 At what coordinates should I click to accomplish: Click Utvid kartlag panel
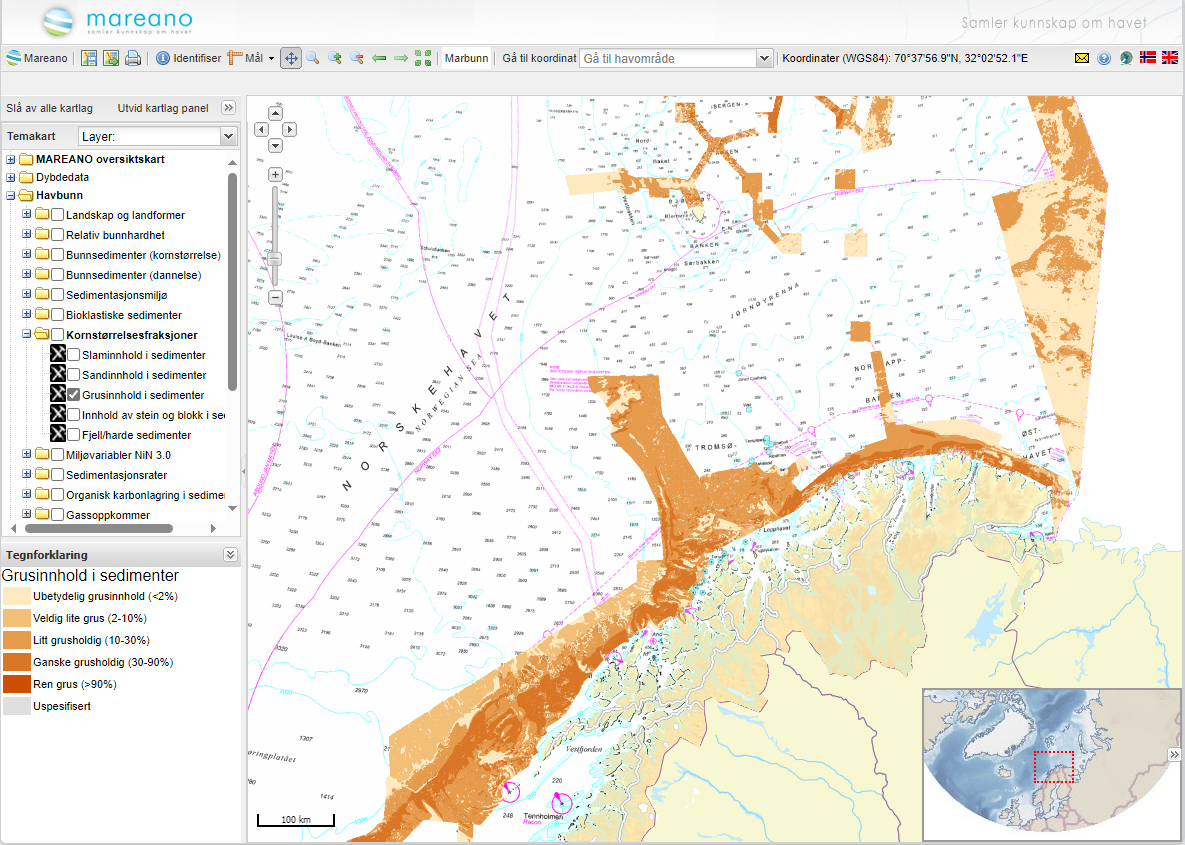162,108
